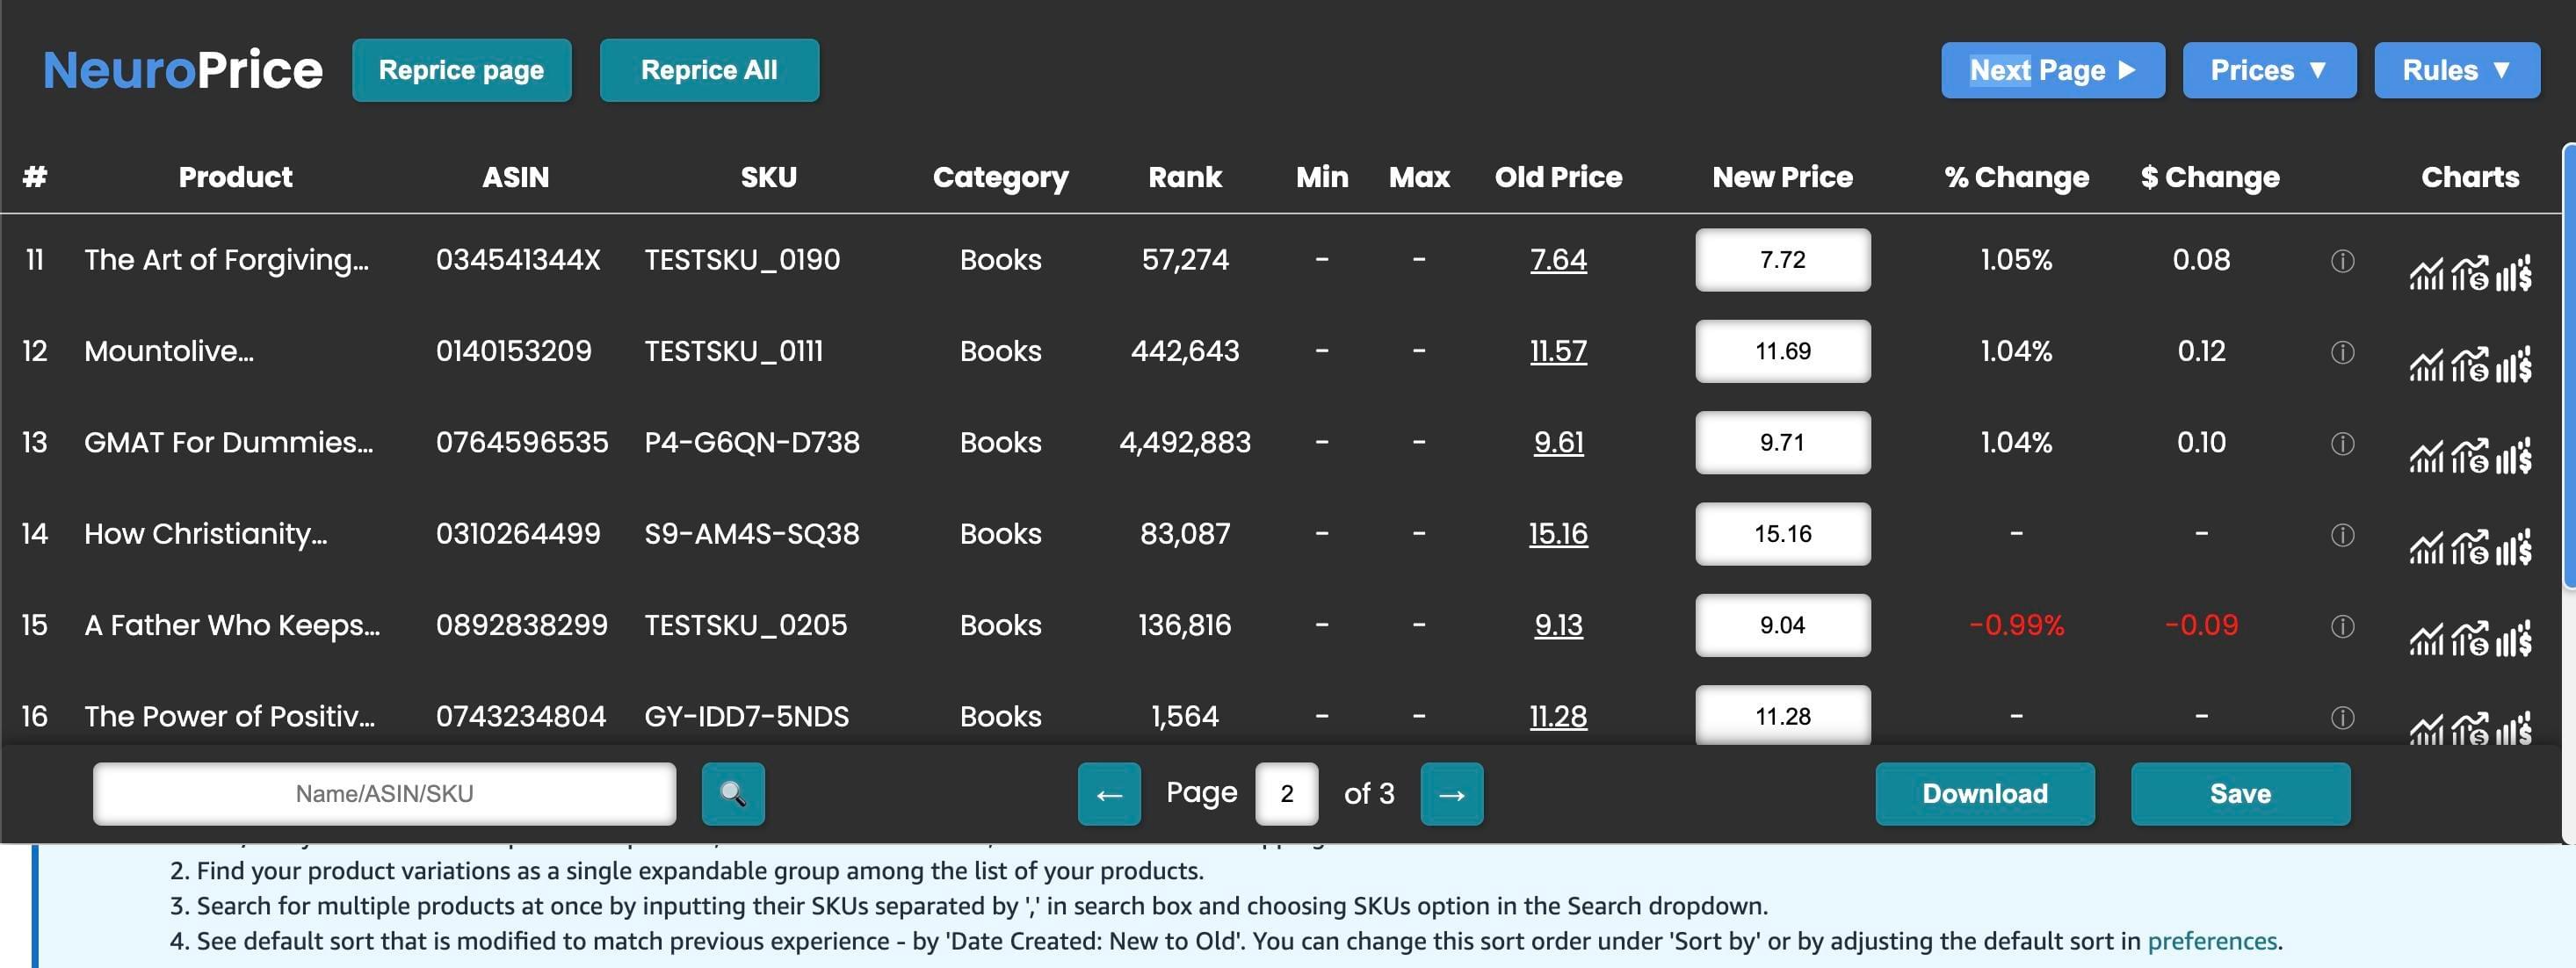Click the search magnifier icon

[x=733, y=793]
